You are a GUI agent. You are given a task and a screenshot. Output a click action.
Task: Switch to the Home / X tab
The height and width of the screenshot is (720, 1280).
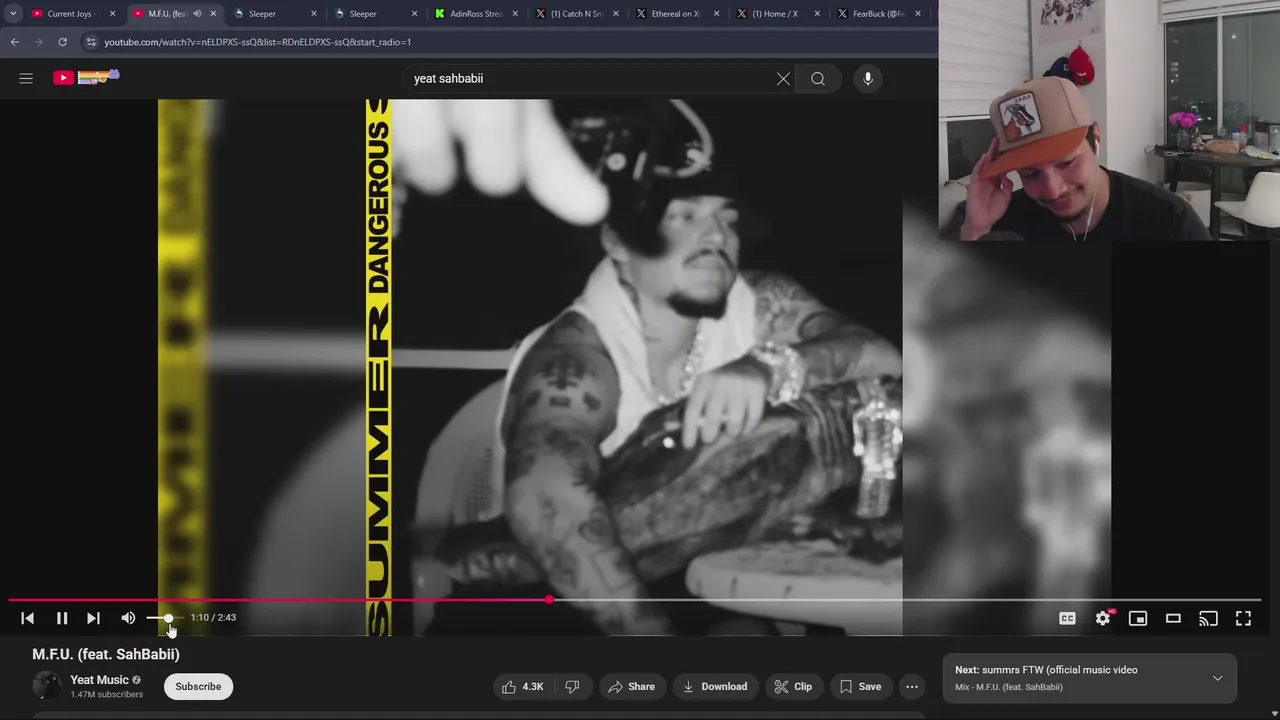coord(775,14)
